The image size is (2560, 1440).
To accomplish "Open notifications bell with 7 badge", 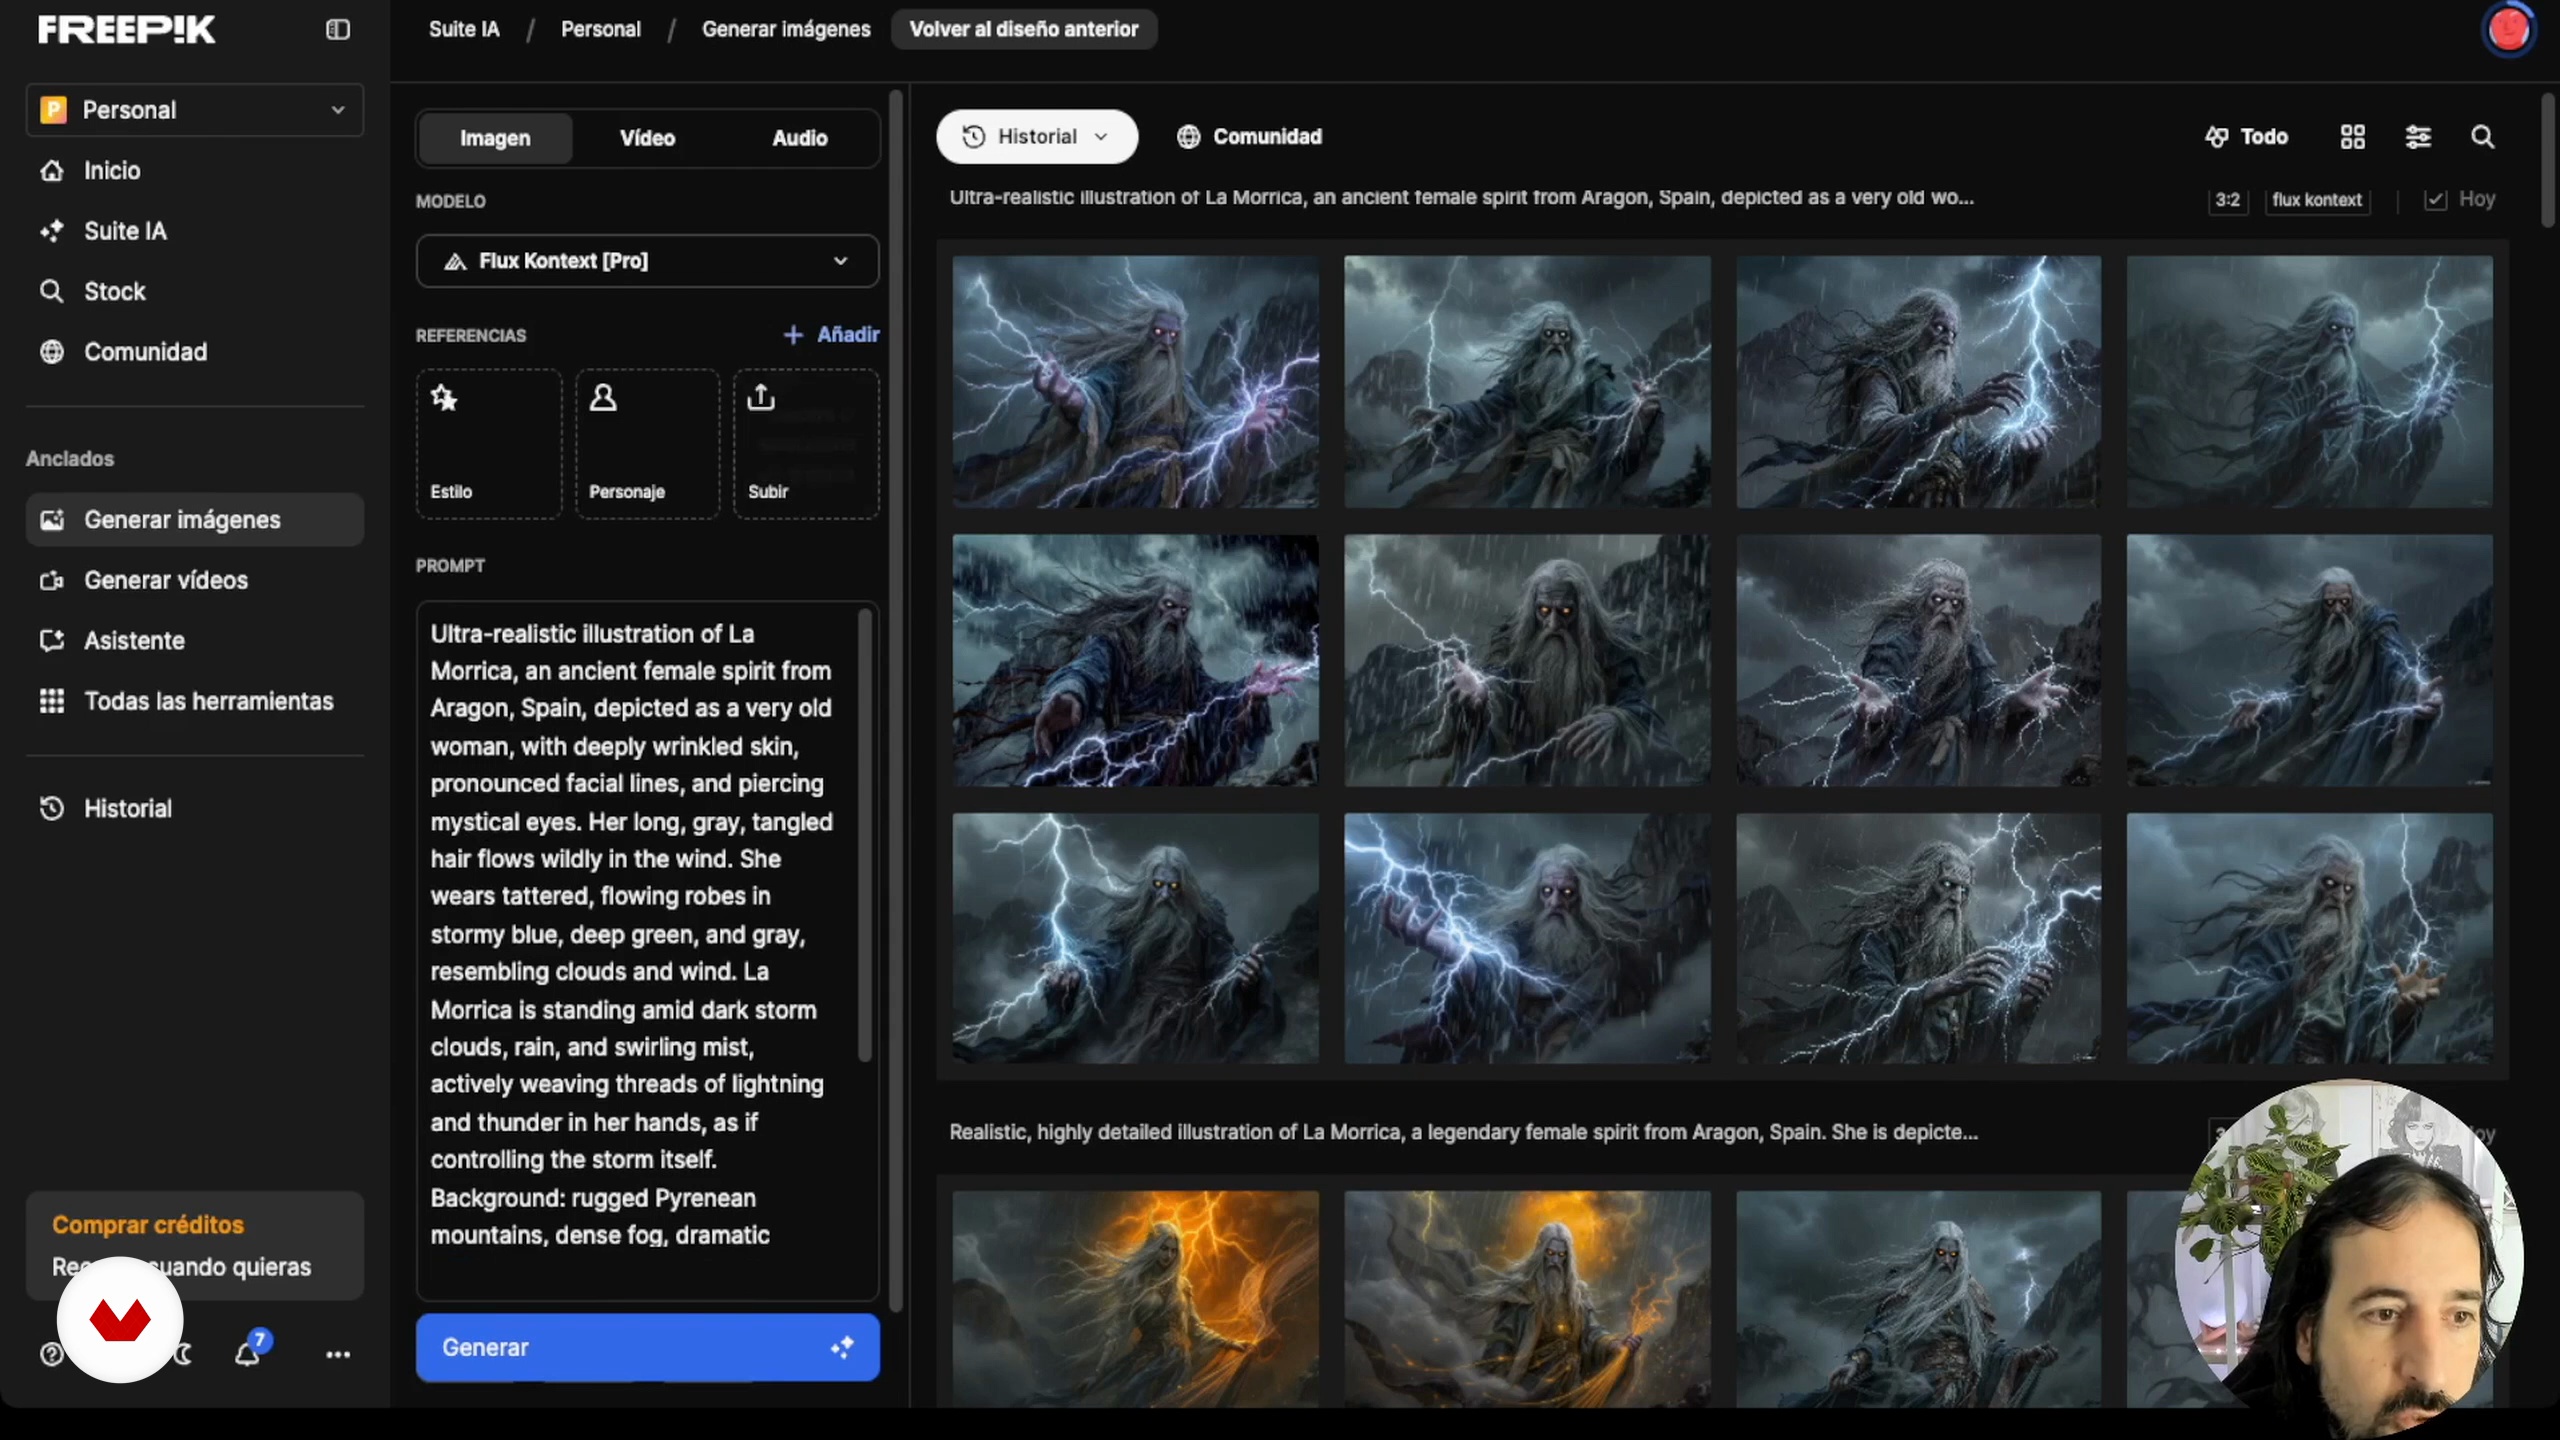I will click(x=248, y=1352).
